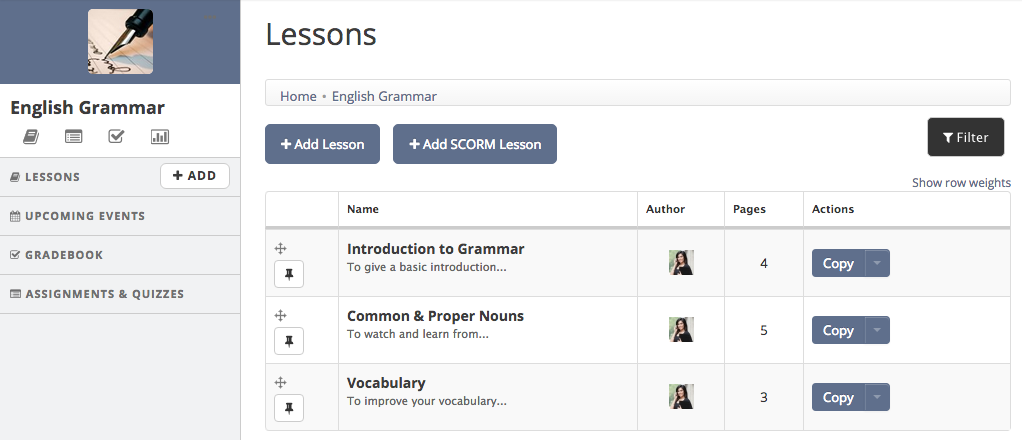Image resolution: width=1022 pixels, height=440 pixels.
Task: Click the drag handle for Vocabulary lesson
Action: 280,383
